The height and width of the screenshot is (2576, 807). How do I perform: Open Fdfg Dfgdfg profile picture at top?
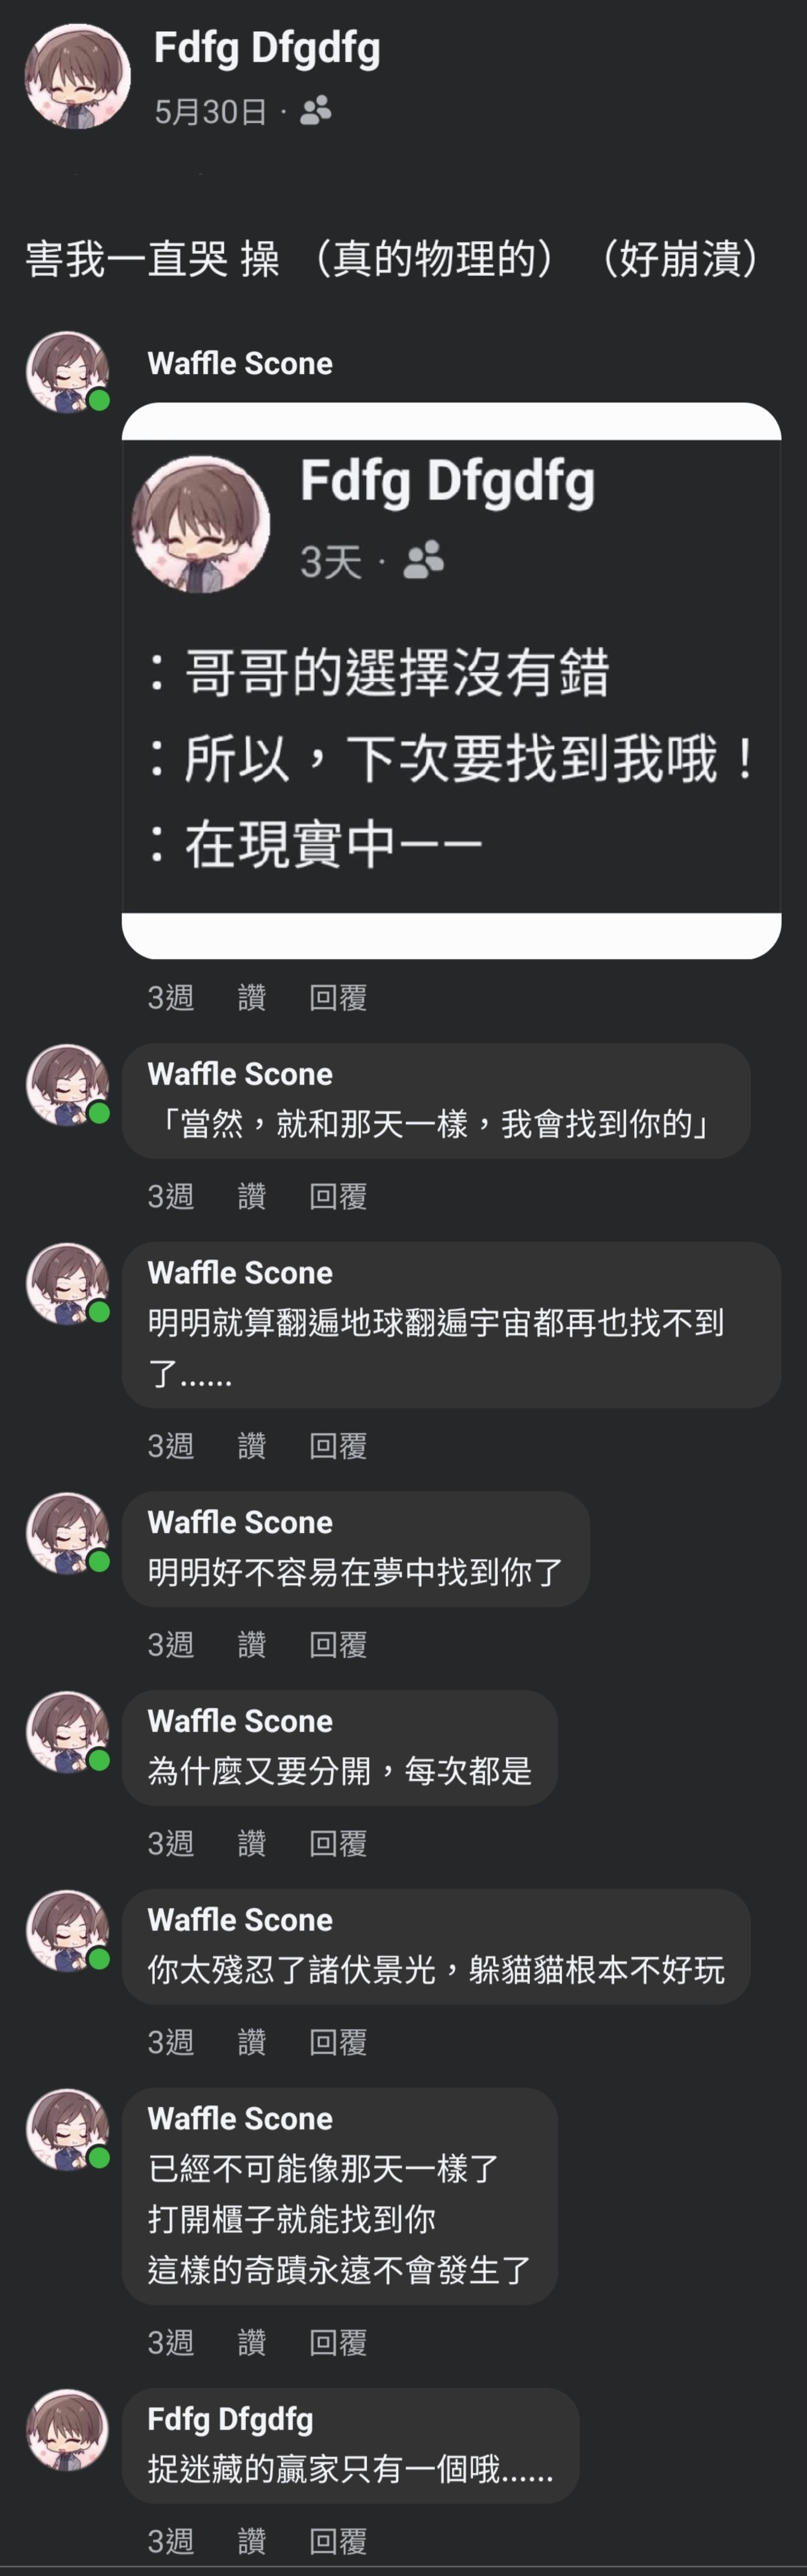click(x=77, y=77)
